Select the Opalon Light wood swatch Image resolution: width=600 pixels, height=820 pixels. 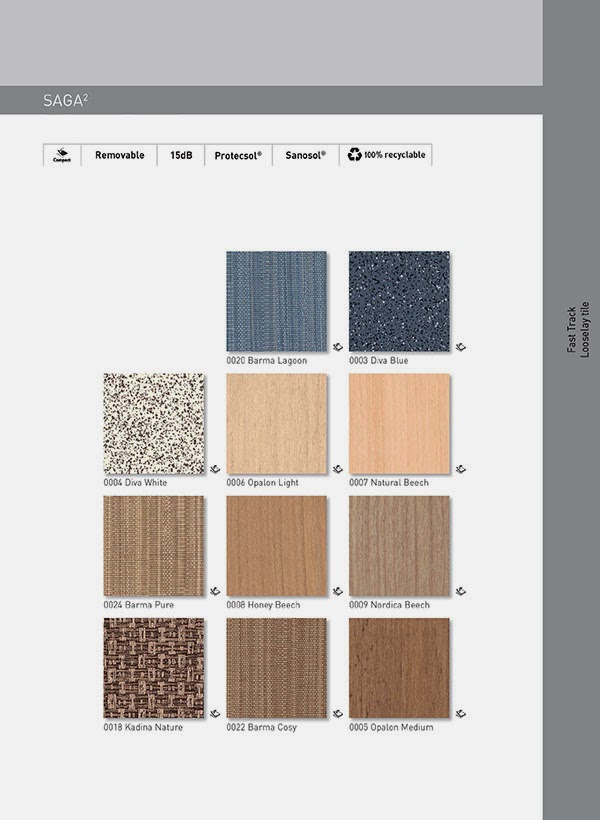click(277, 424)
